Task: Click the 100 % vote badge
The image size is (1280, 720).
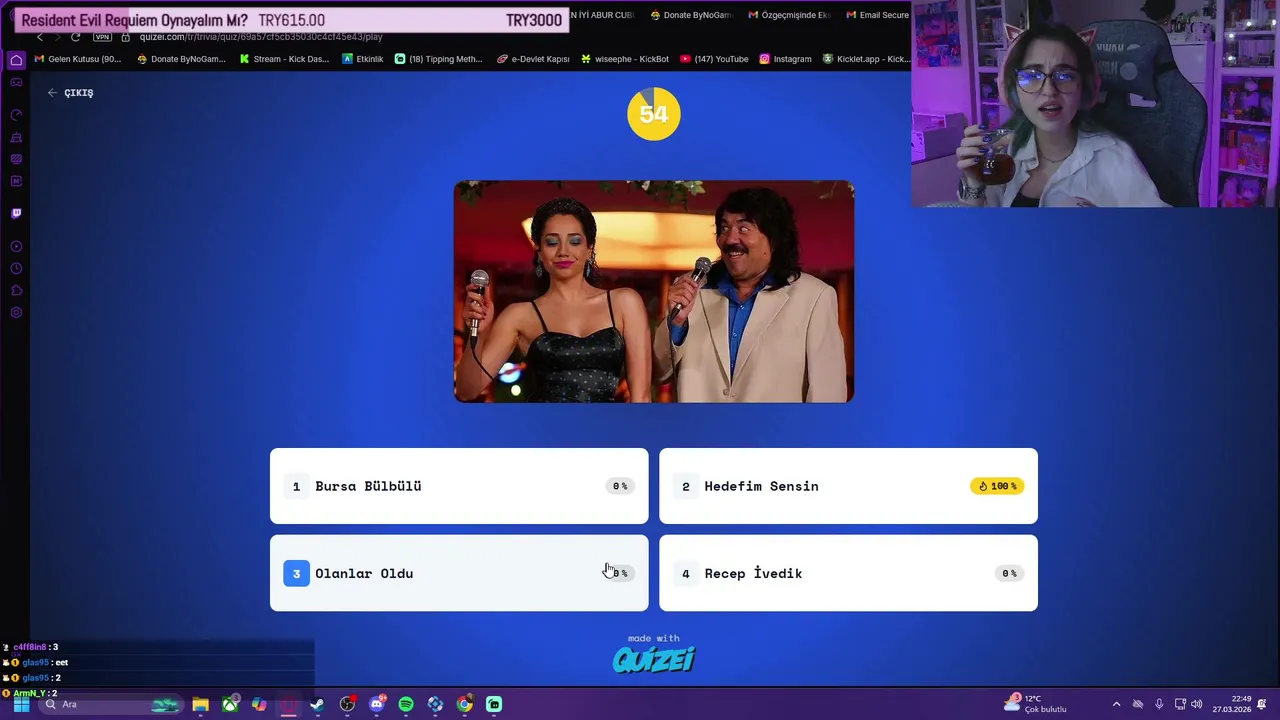Action: pyautogui.click(x=998, y=486)
